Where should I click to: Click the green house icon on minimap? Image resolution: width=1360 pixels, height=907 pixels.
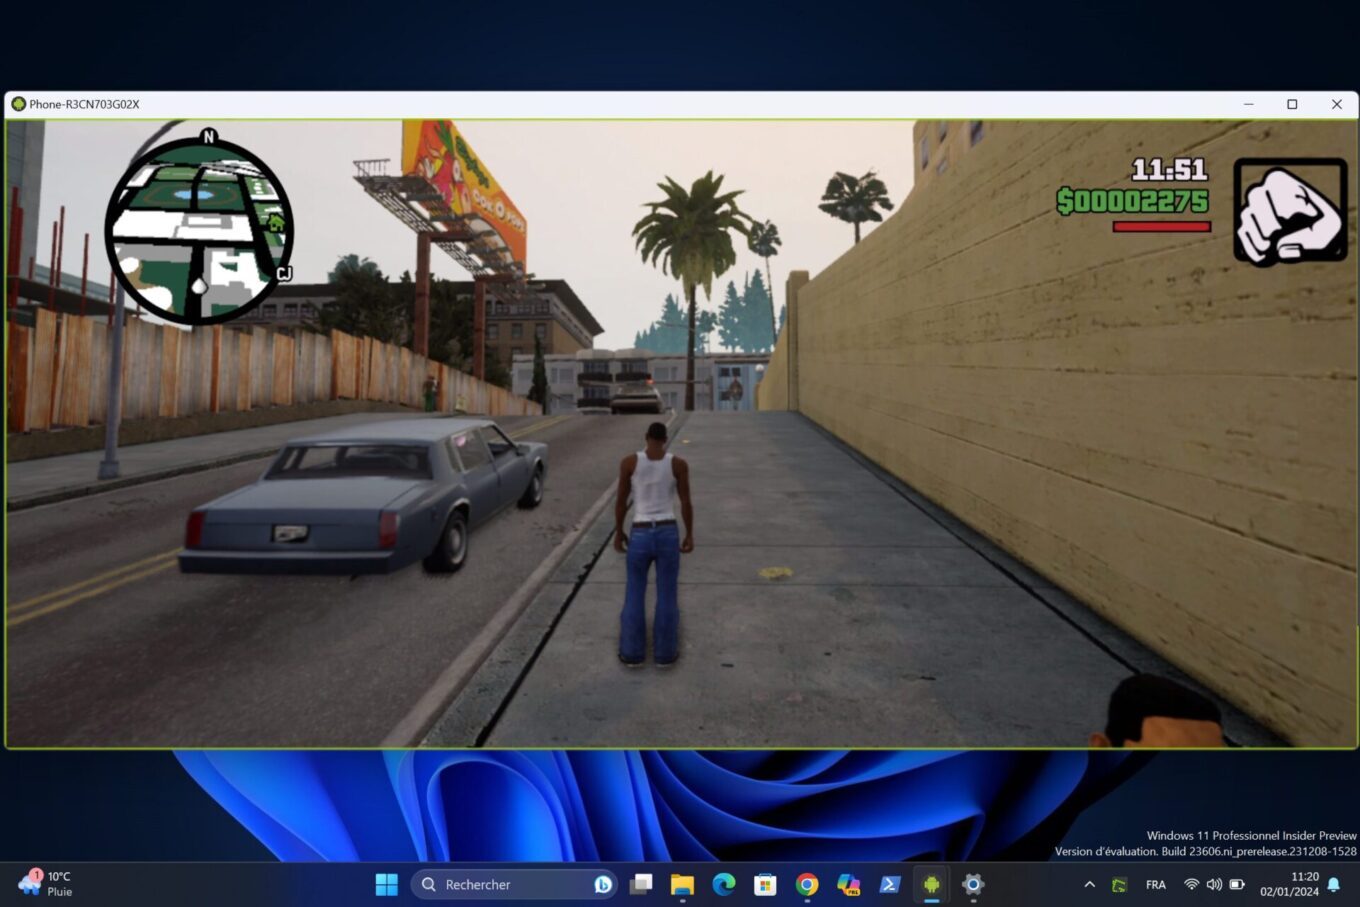pos(275,223)
